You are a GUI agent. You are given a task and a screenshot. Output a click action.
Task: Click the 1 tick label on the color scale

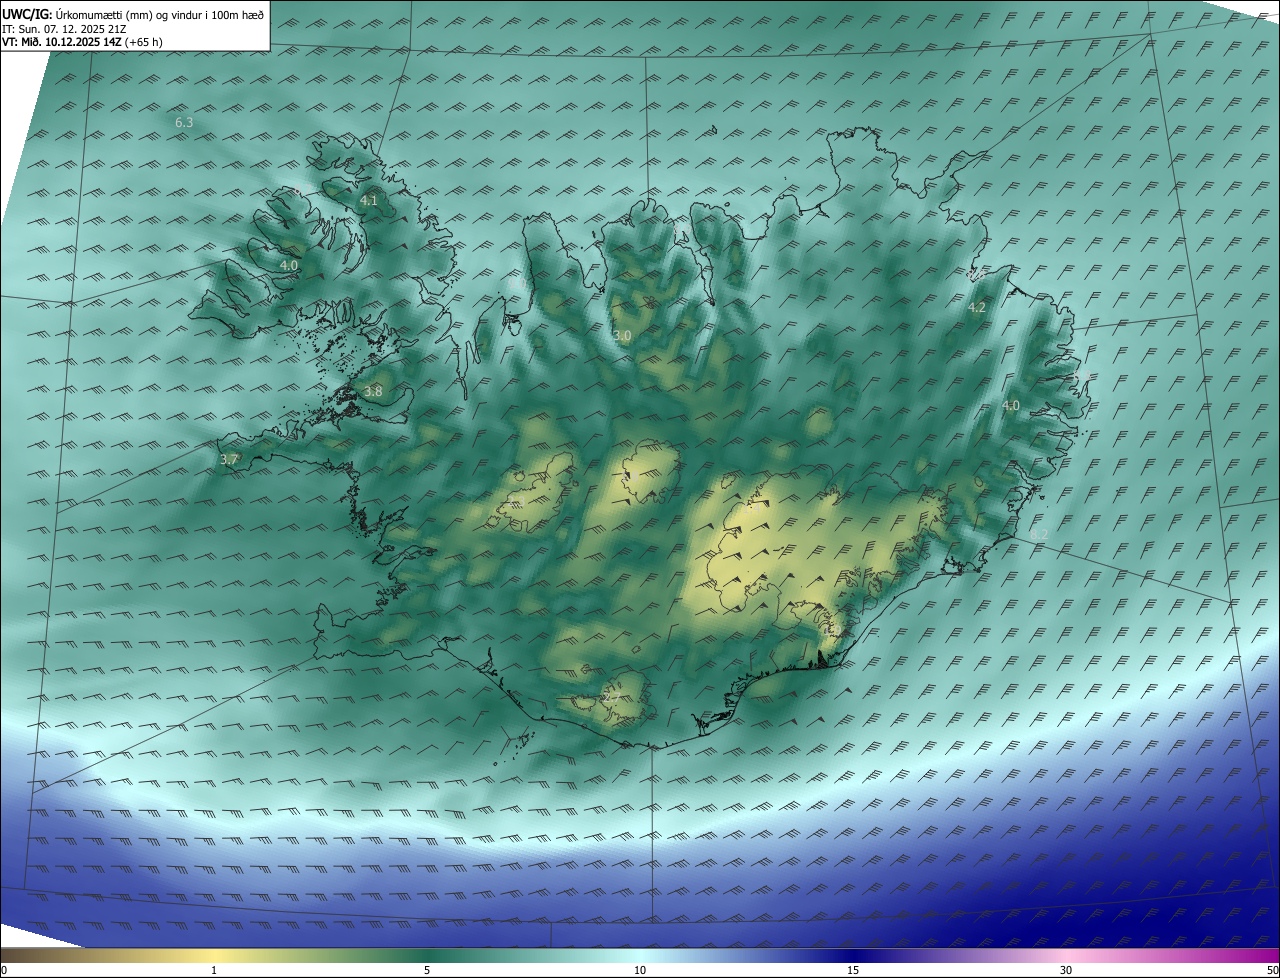click(x=214, y=971)
